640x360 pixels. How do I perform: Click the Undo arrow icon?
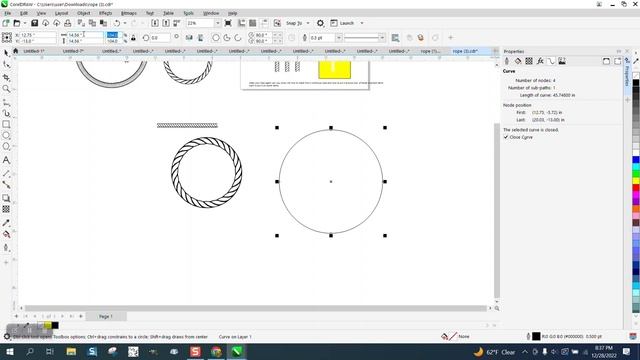pos(117,23)
